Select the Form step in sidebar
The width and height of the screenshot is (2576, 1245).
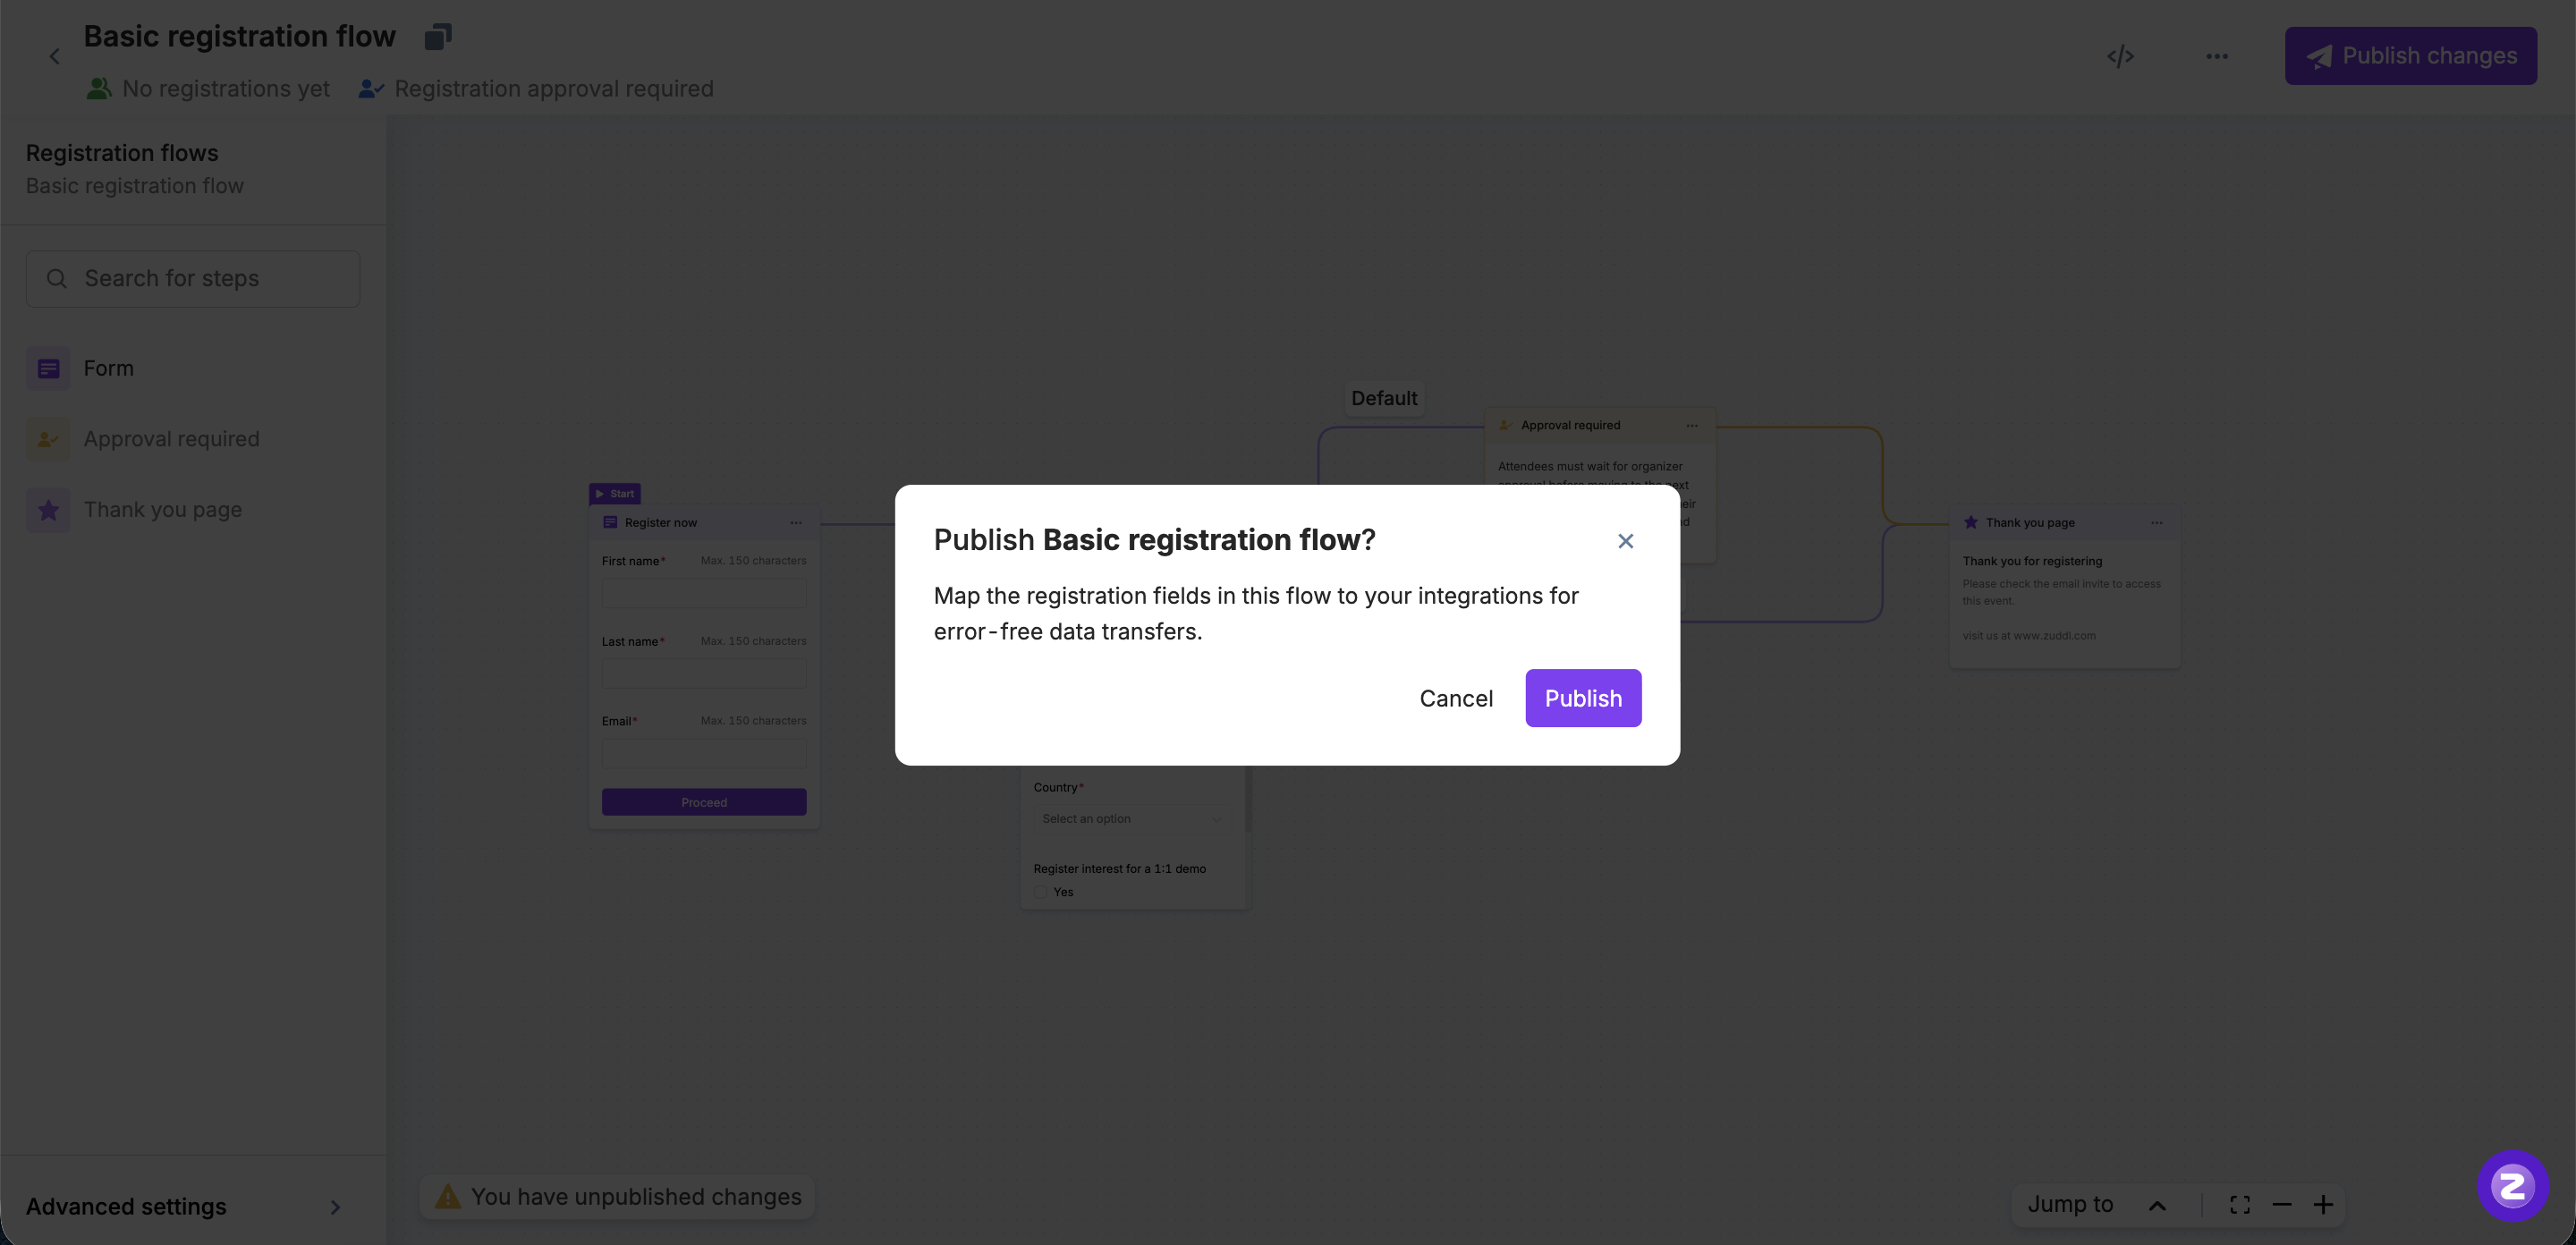[108, 368]
